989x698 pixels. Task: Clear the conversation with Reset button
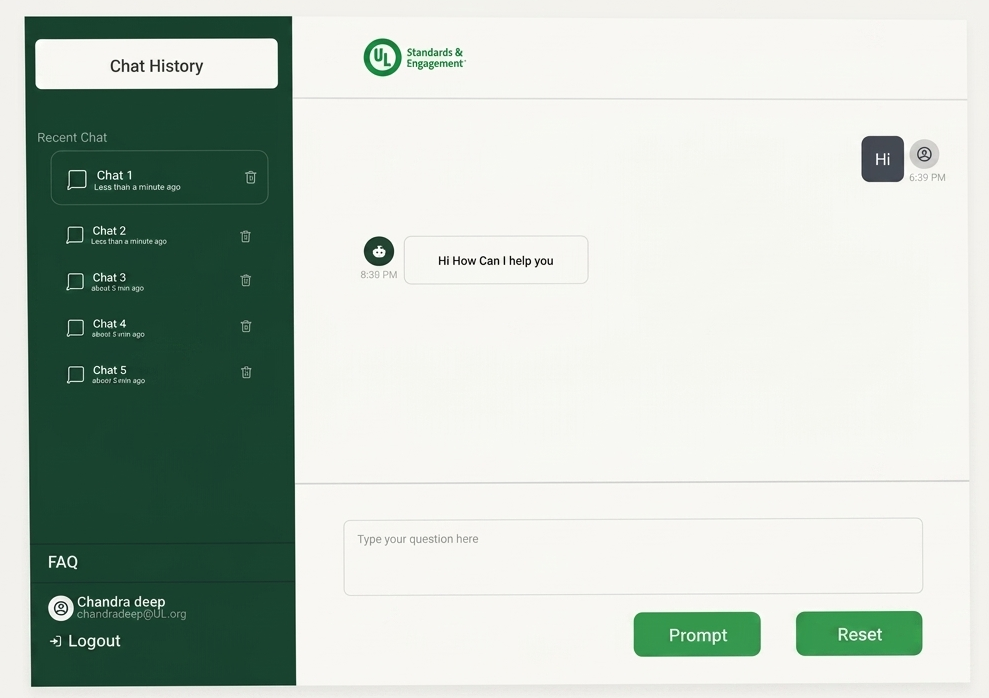859,633
